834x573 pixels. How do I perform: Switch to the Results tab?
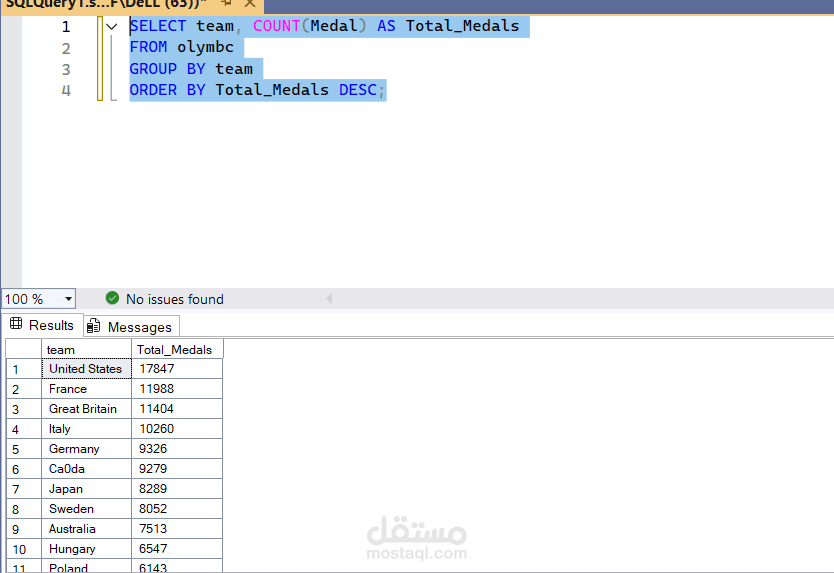pyautogui.click(x=42, y=325)
